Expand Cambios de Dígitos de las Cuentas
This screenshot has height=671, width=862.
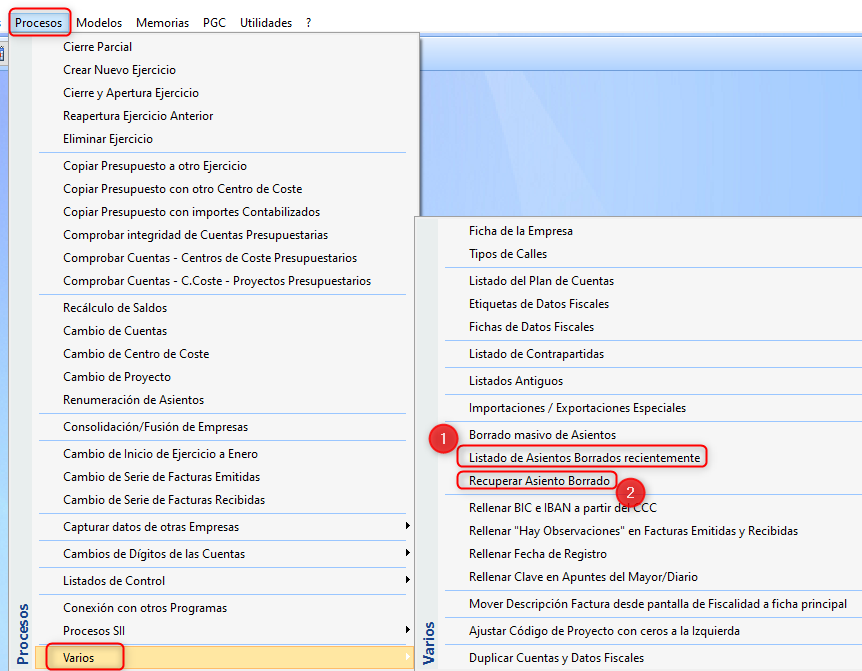154,554
